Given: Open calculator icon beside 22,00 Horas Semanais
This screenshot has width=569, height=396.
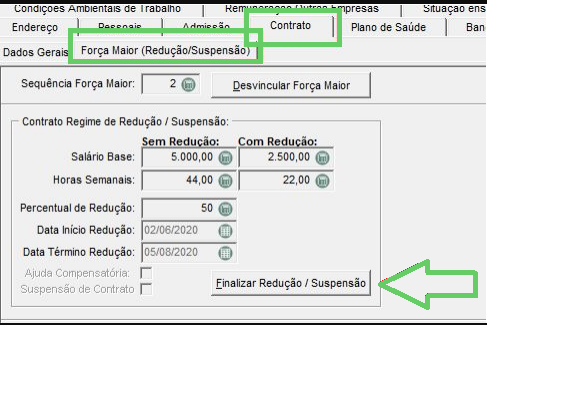Looking at the screenshot, I should [322, 181].
